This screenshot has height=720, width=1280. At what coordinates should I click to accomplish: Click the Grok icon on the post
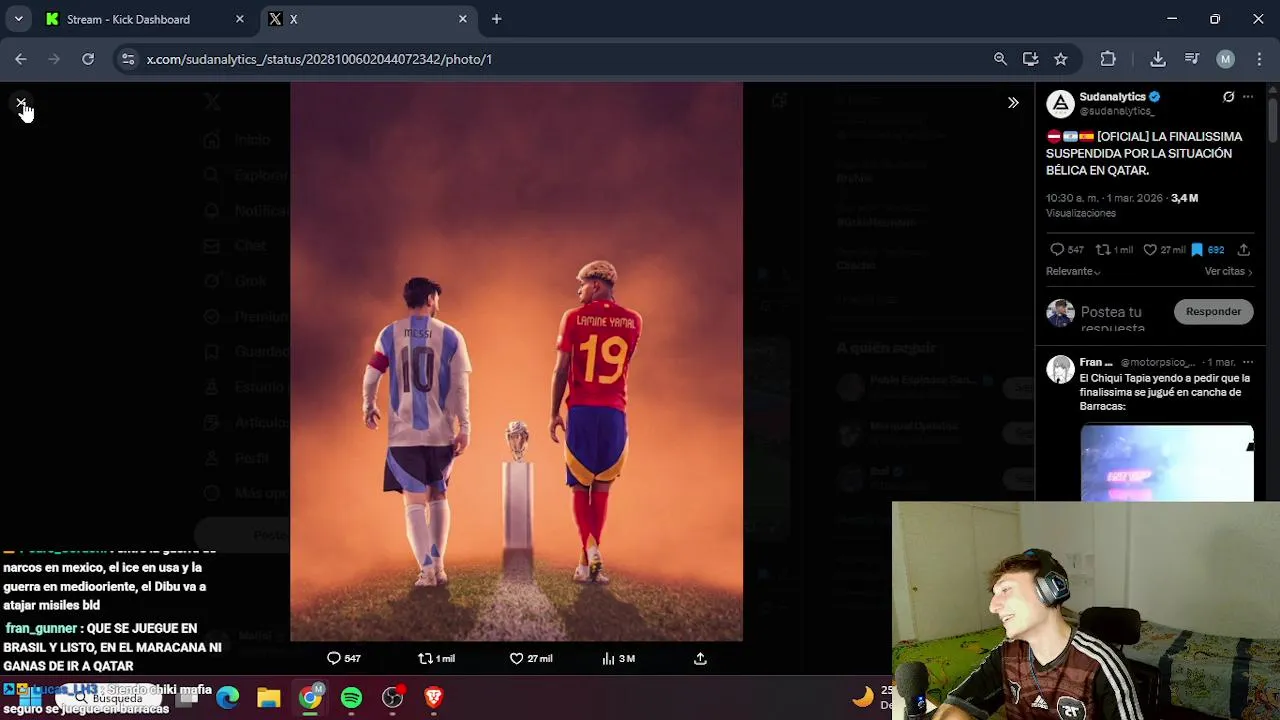pyautogui.click(x=1228, y=97)
